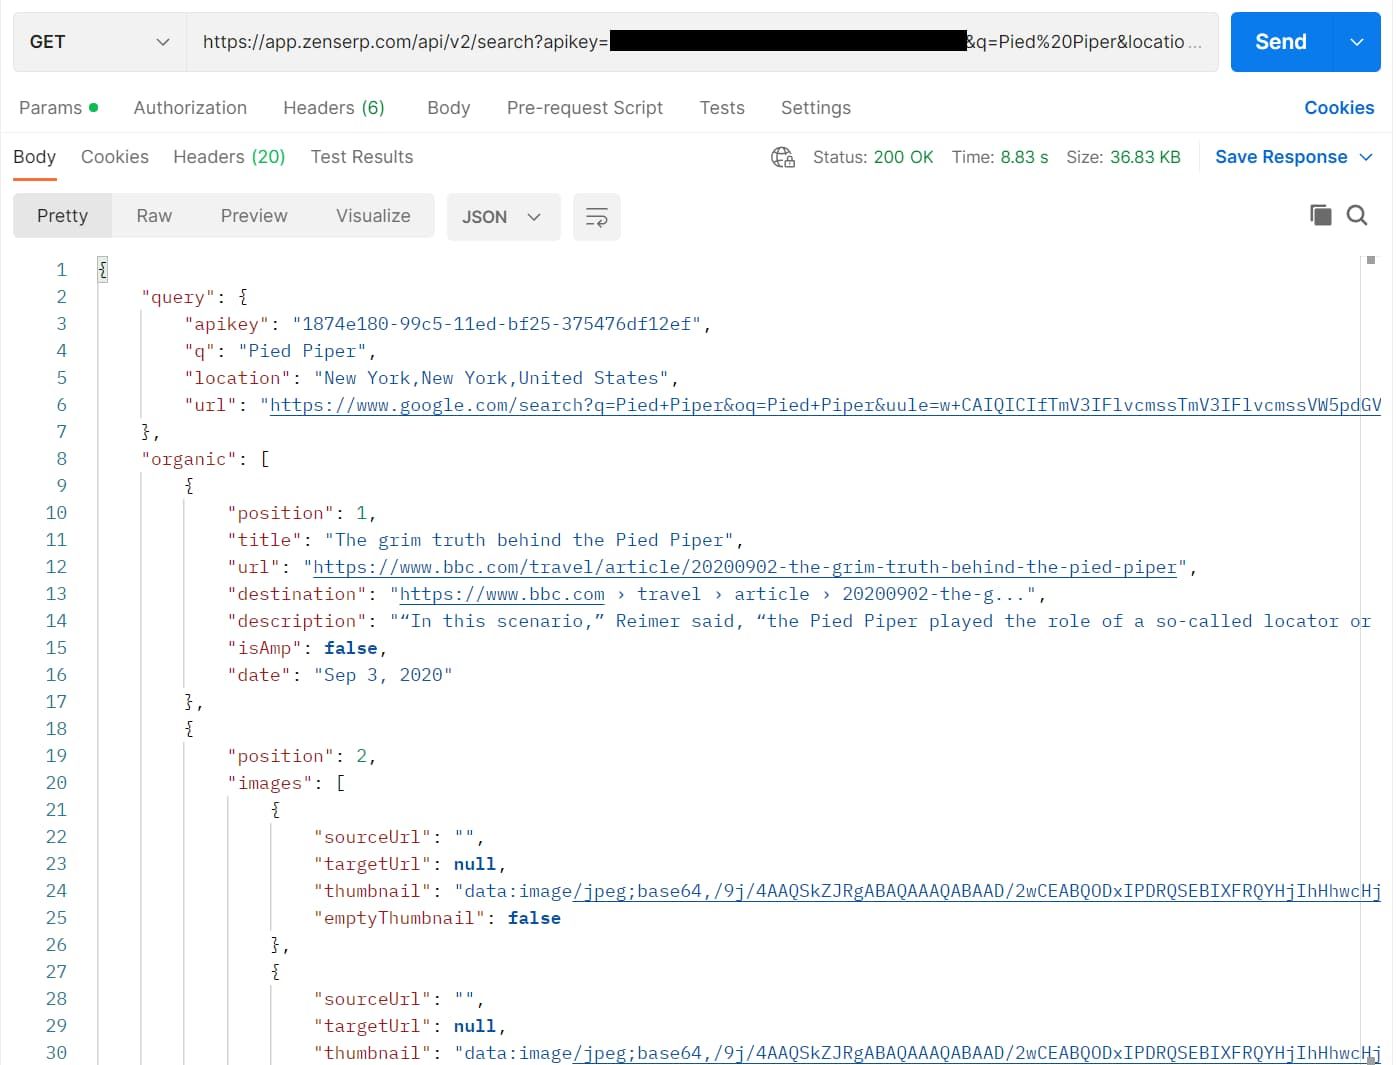Viewport: 1396px width, 1065px height.
Task: Send the API request
Action: (x=1281, y=42)
